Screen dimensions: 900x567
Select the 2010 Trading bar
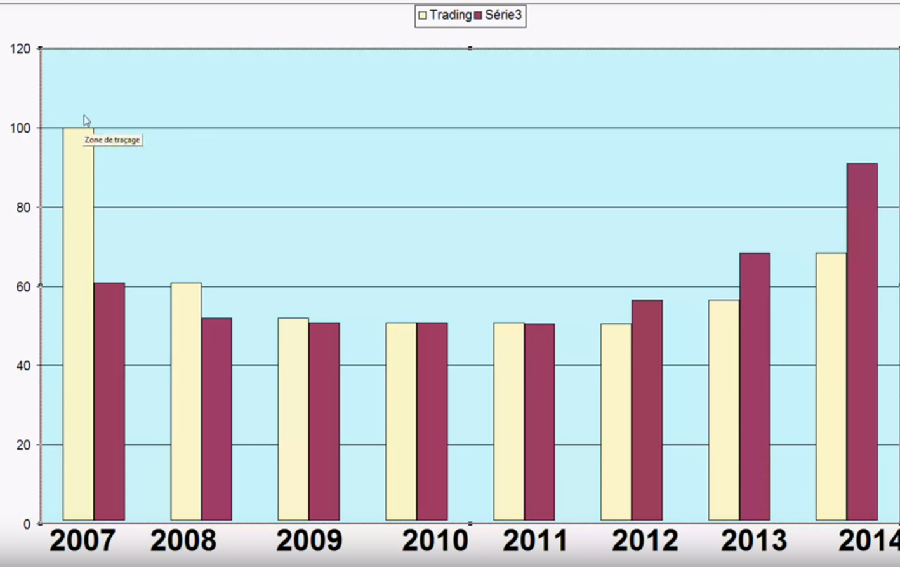[401, 422]
